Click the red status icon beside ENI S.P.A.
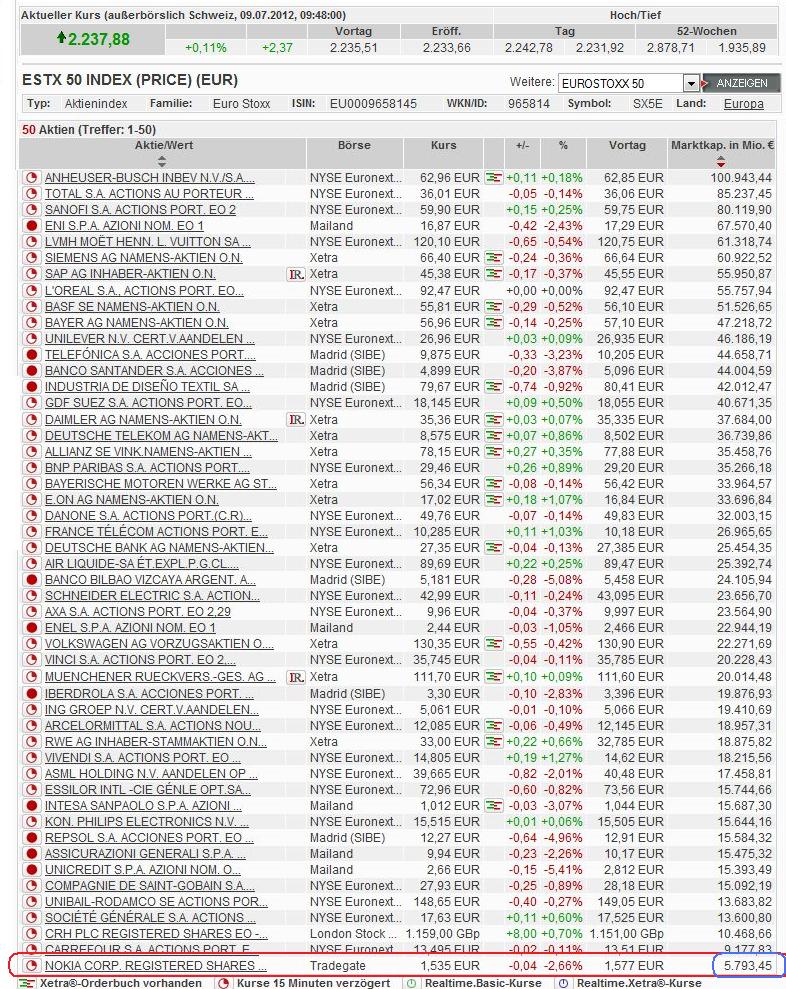Screen dimensions: 786x989 point(32,226)
